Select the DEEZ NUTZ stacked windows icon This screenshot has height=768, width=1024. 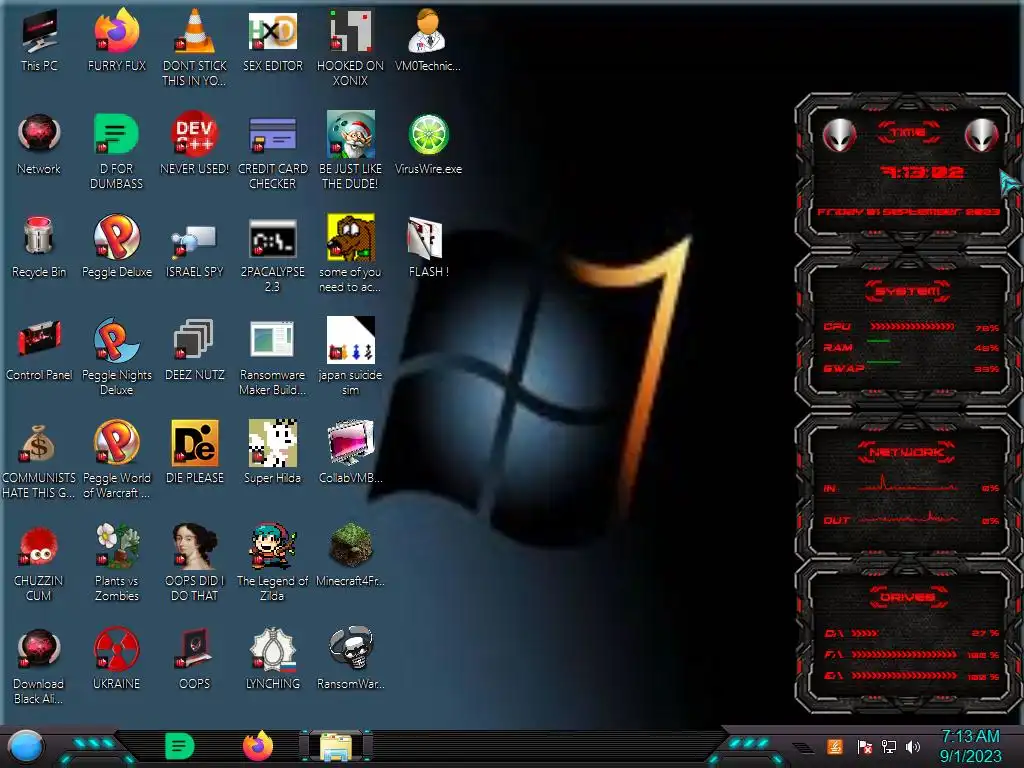point(195,350)
